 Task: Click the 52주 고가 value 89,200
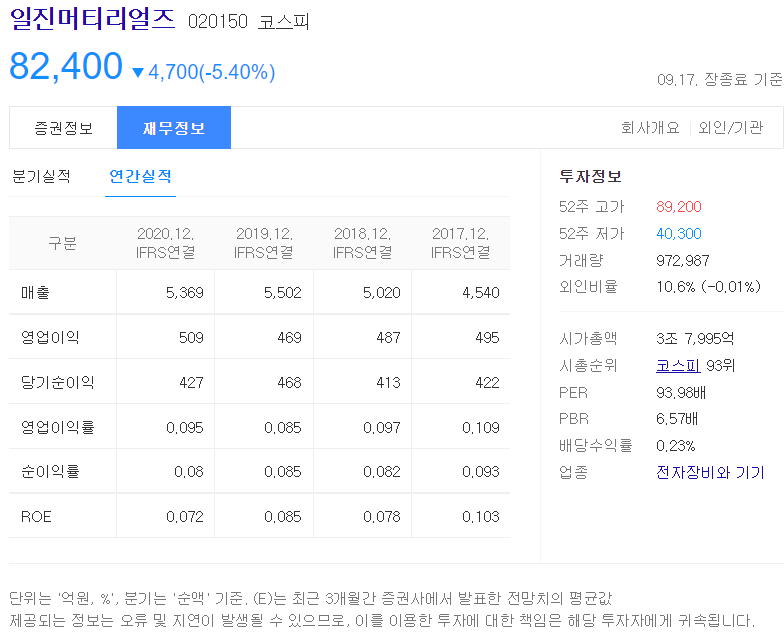(x=678, y=206)
